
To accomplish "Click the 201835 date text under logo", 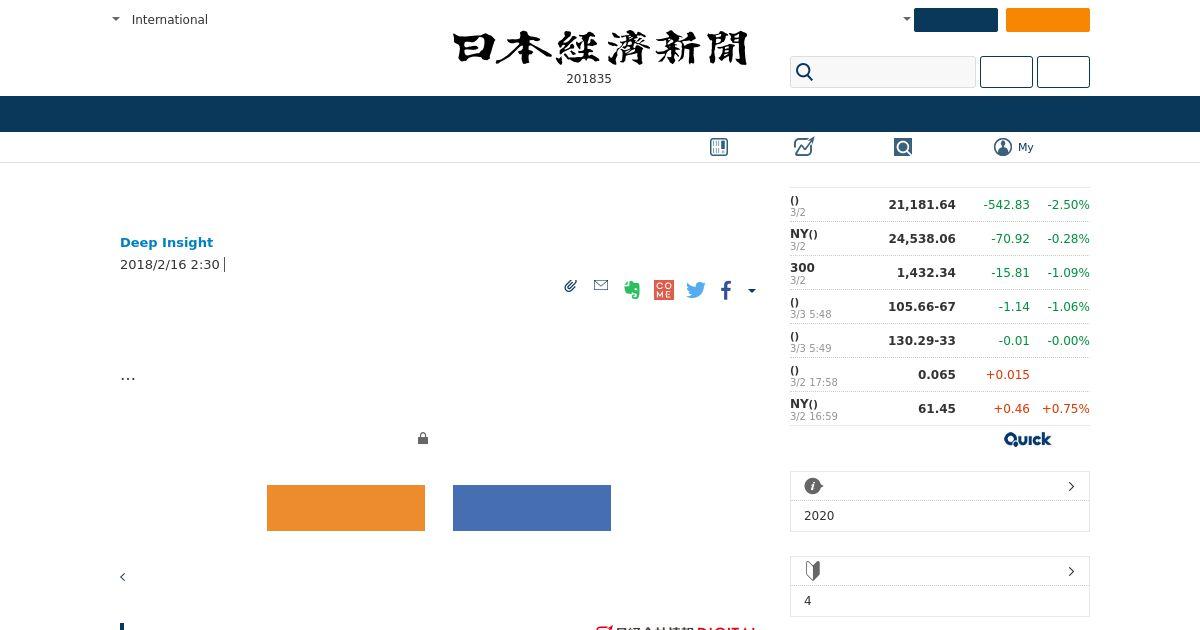I will coord(589,79).
